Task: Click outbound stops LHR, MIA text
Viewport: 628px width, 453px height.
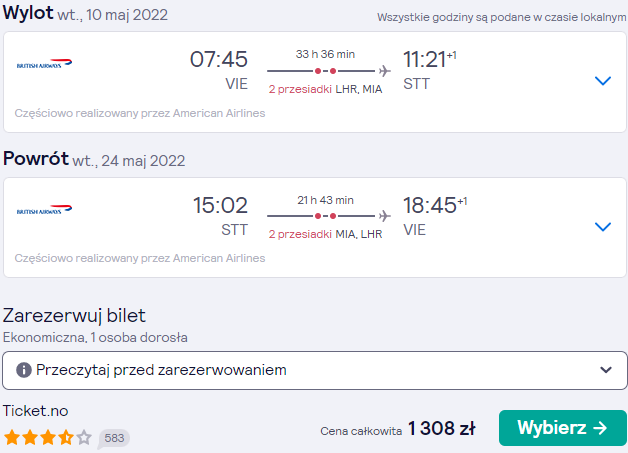Action: click(359, 89)
